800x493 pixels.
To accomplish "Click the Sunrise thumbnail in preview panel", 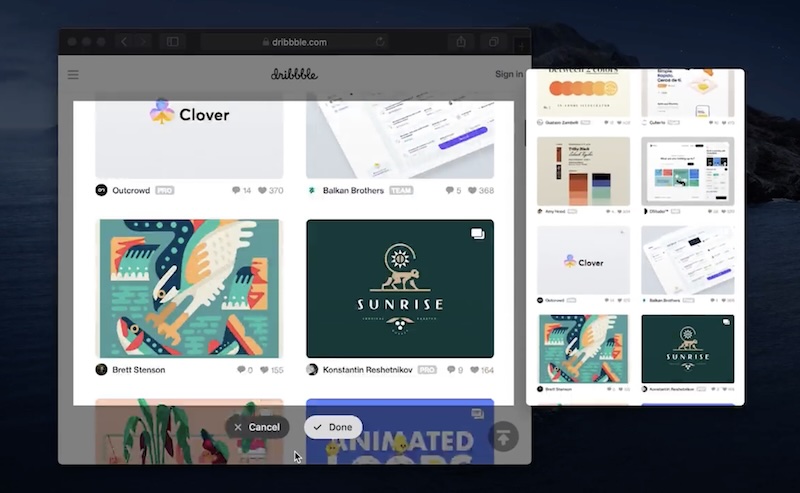I will tap(688, 349).
